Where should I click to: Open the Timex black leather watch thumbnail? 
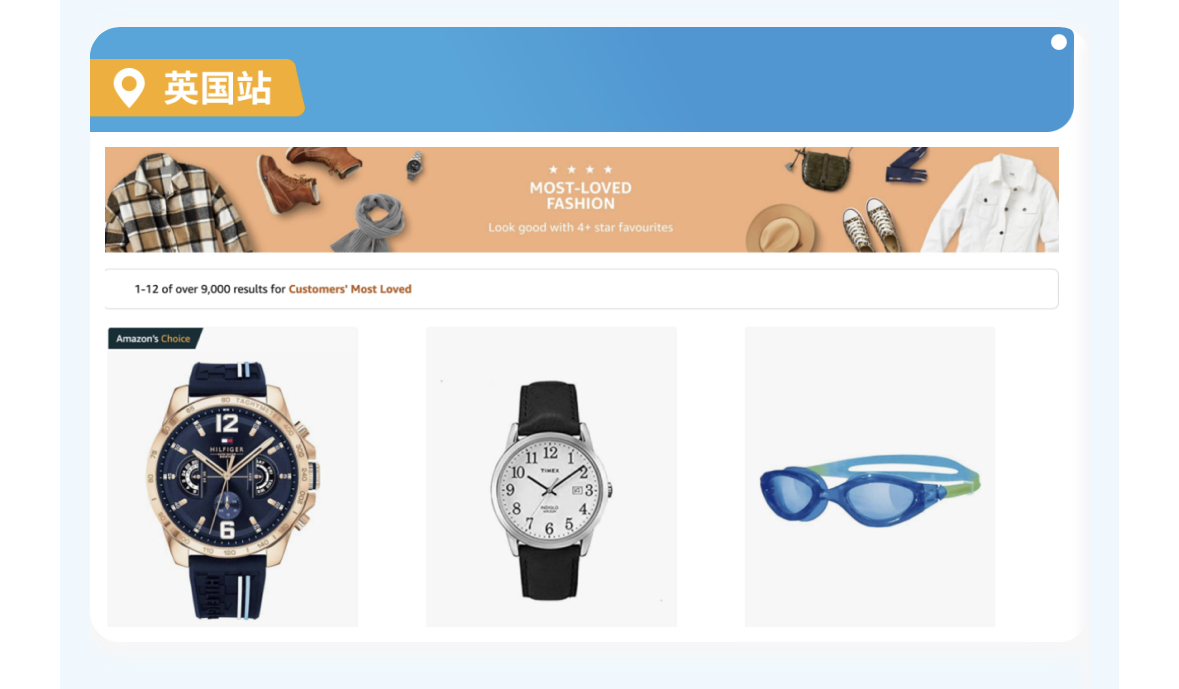[551, 477]
